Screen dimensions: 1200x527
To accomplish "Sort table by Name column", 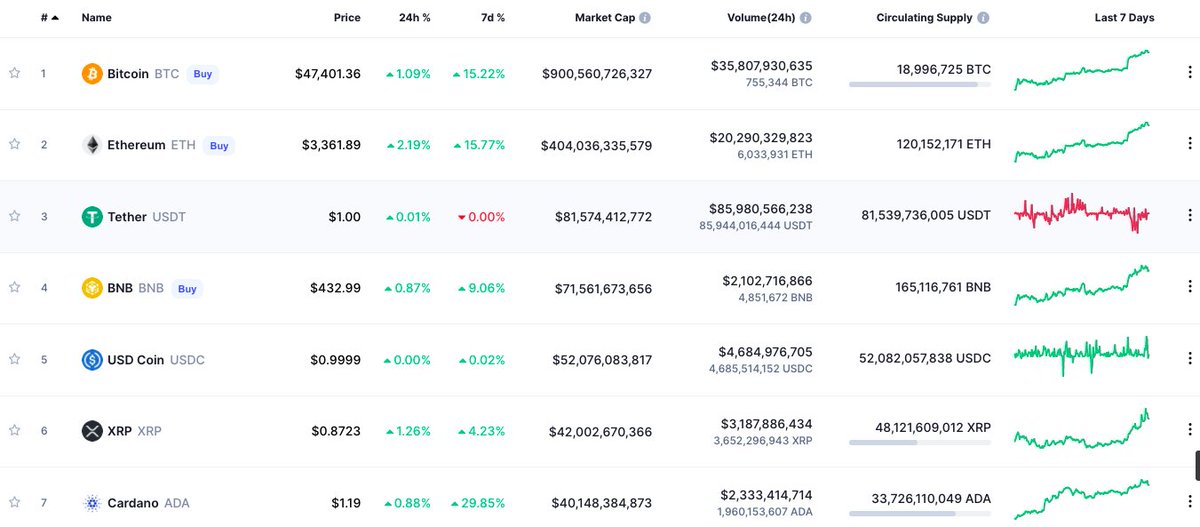I will tap(97, 18).
